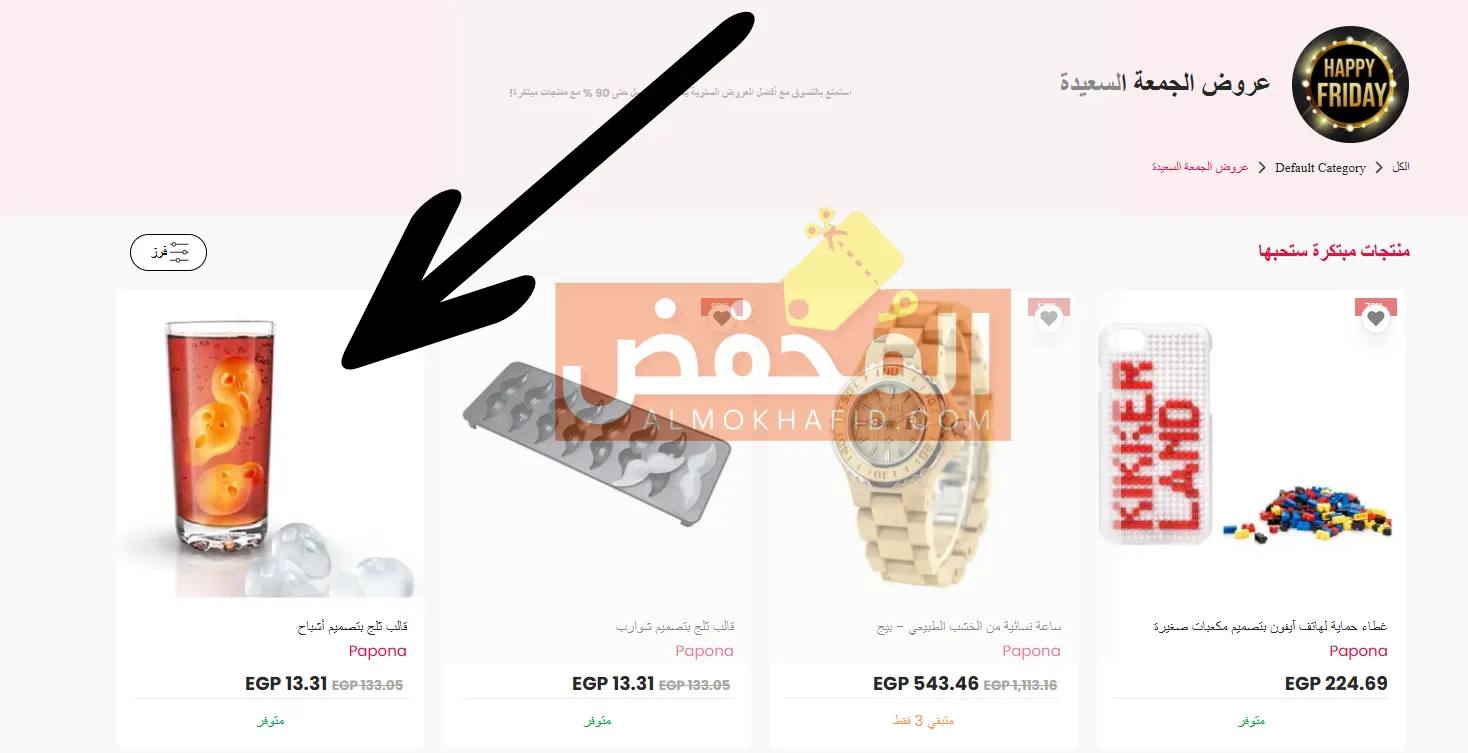Click Papona brand under ghost ice mold
The image size is (1468, 753).
click(x=378, y=651)
